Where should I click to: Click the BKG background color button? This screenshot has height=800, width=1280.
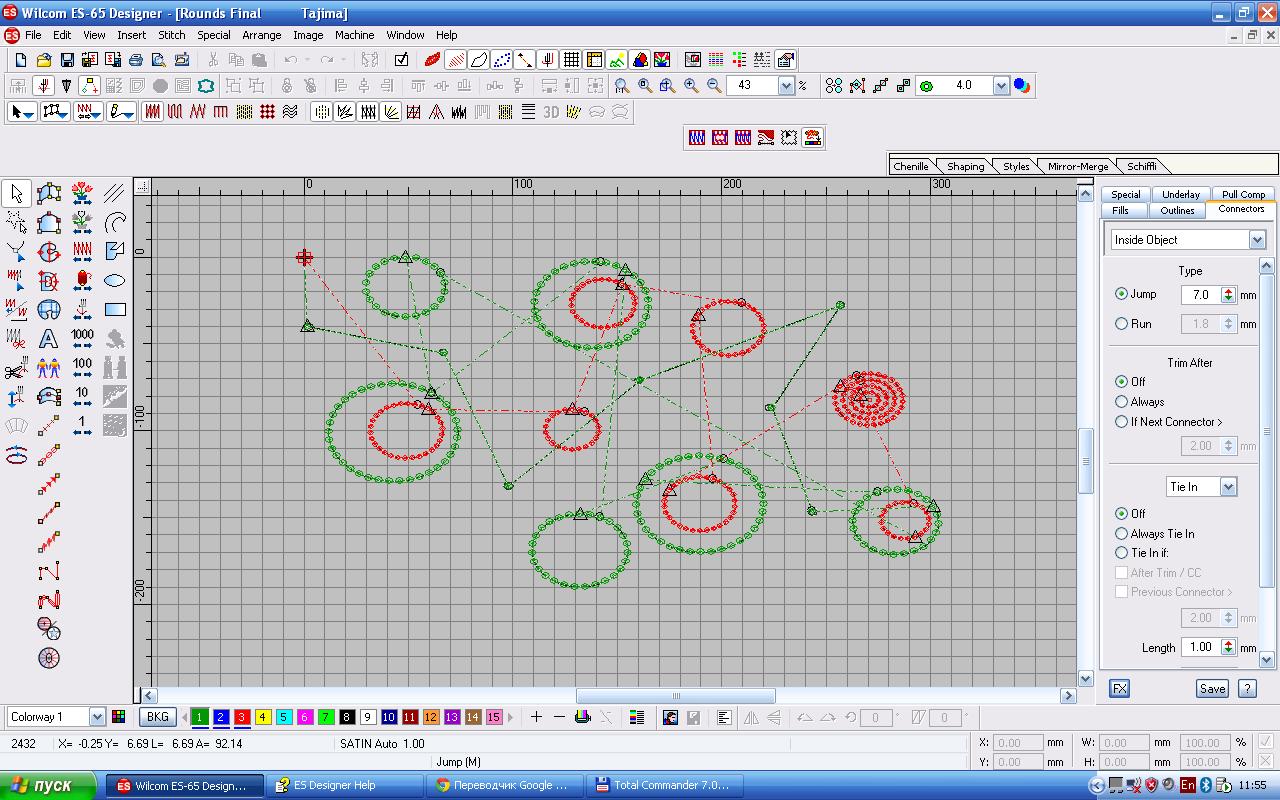[157, 717]
